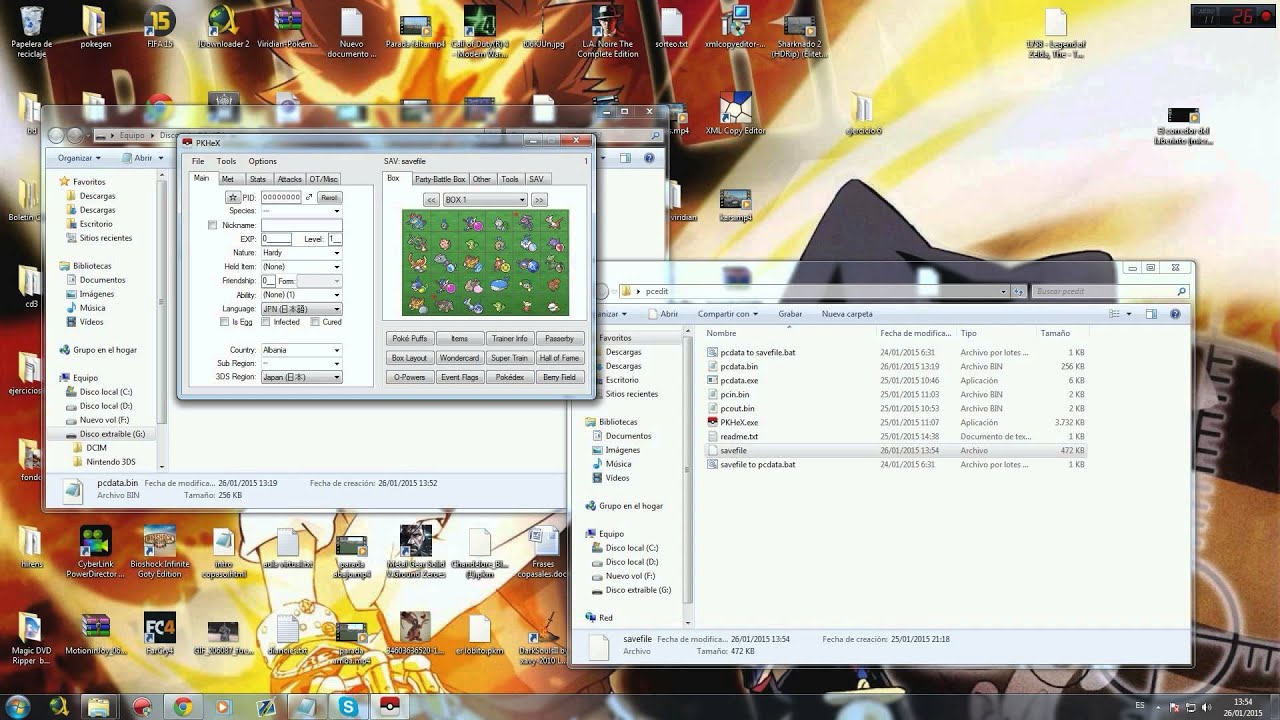Switch to the OT/Misc tab
The height and width of the screenshot is (720, 1280).
323,179
